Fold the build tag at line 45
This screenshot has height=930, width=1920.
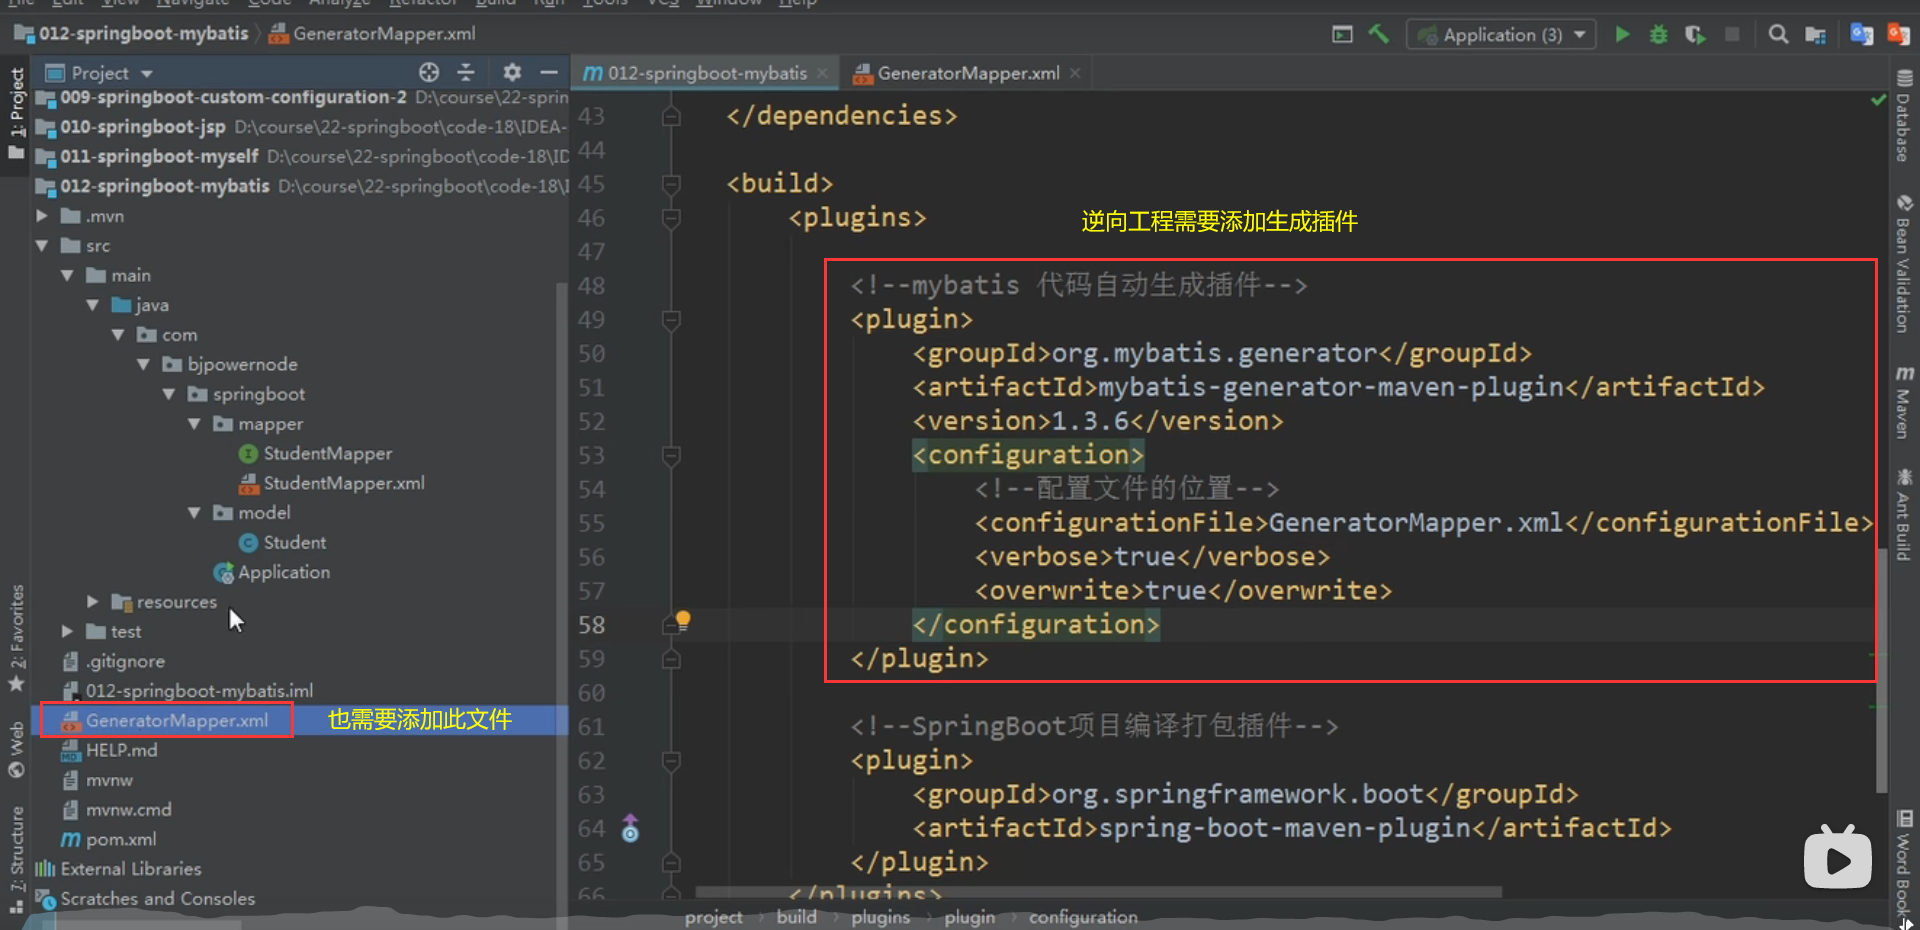coord(671,184)
